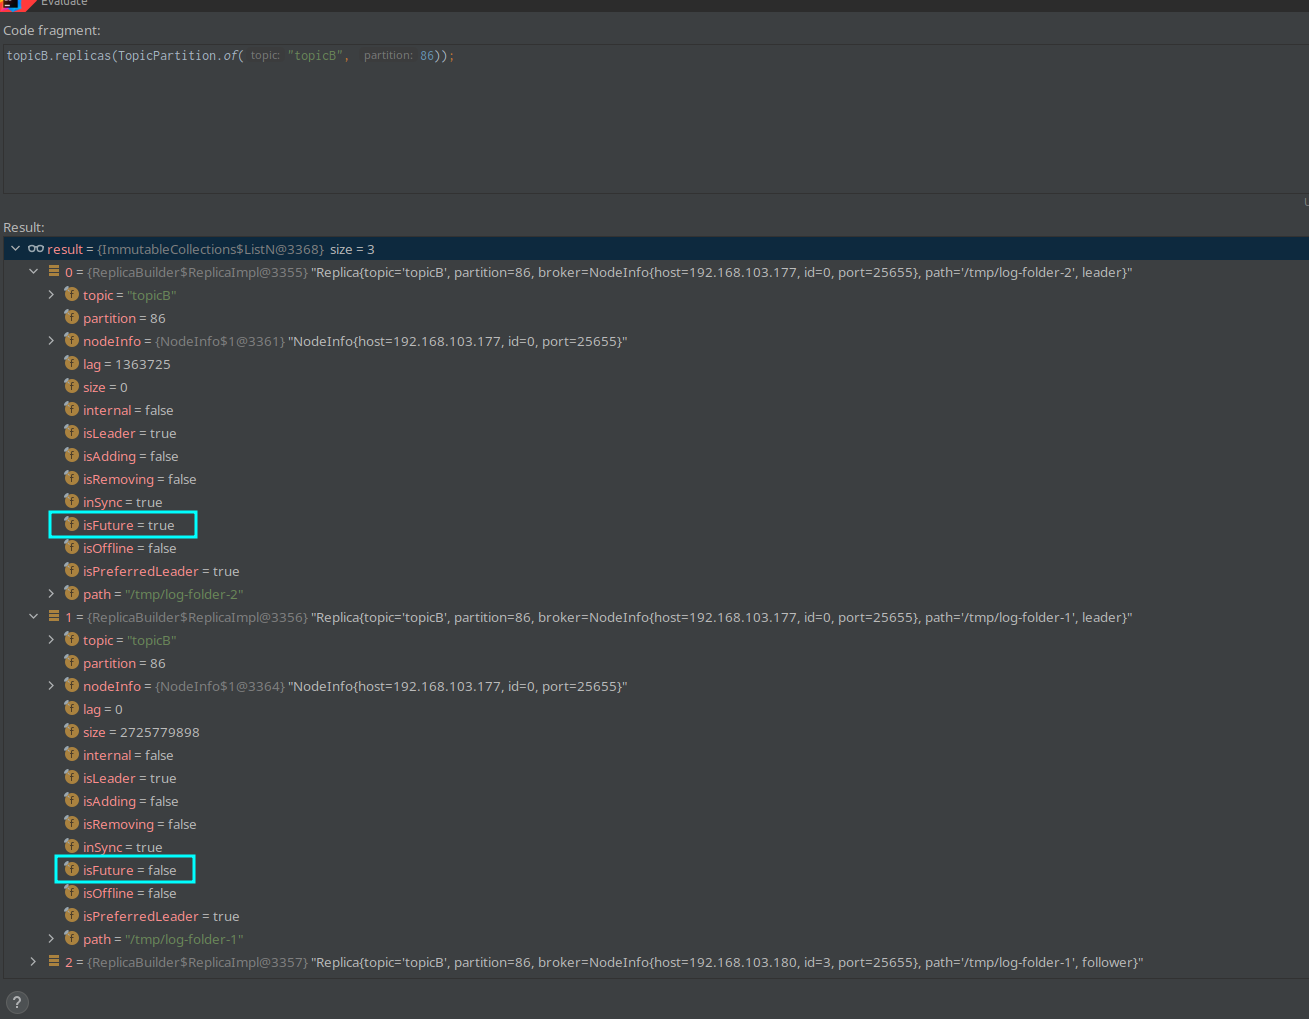
Task: Click the field icon beside "topic" in first replica
Action: 71,294
